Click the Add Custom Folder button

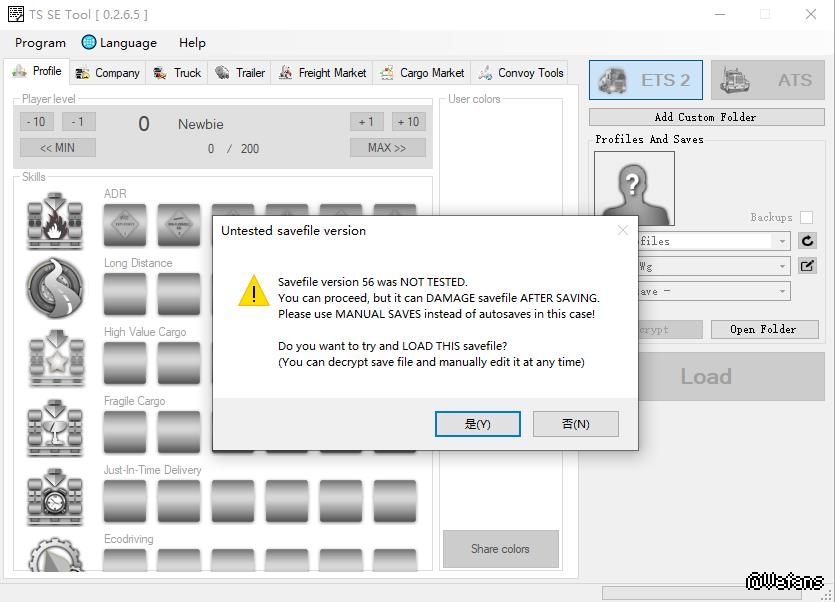click(705, 117)
